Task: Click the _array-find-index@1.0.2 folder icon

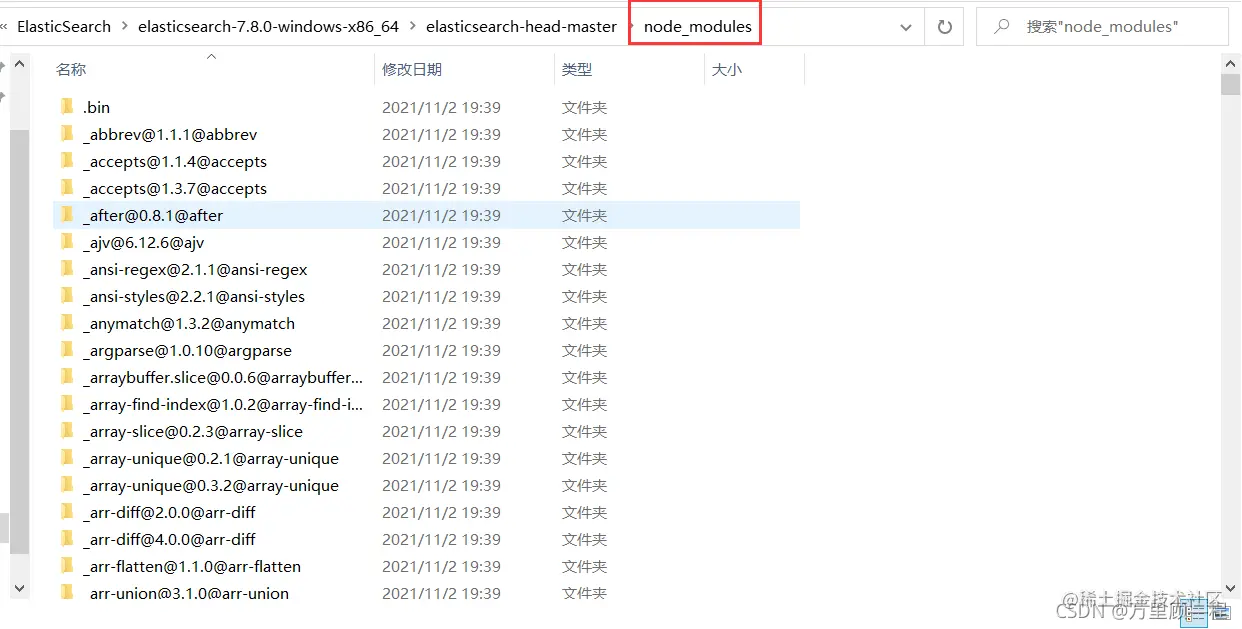Action: [67, 404]
